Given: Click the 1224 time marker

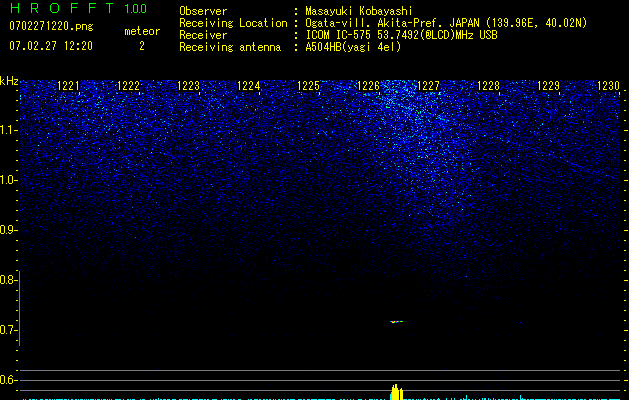Looking at the screenshot, I should click(x=248, y=86).
